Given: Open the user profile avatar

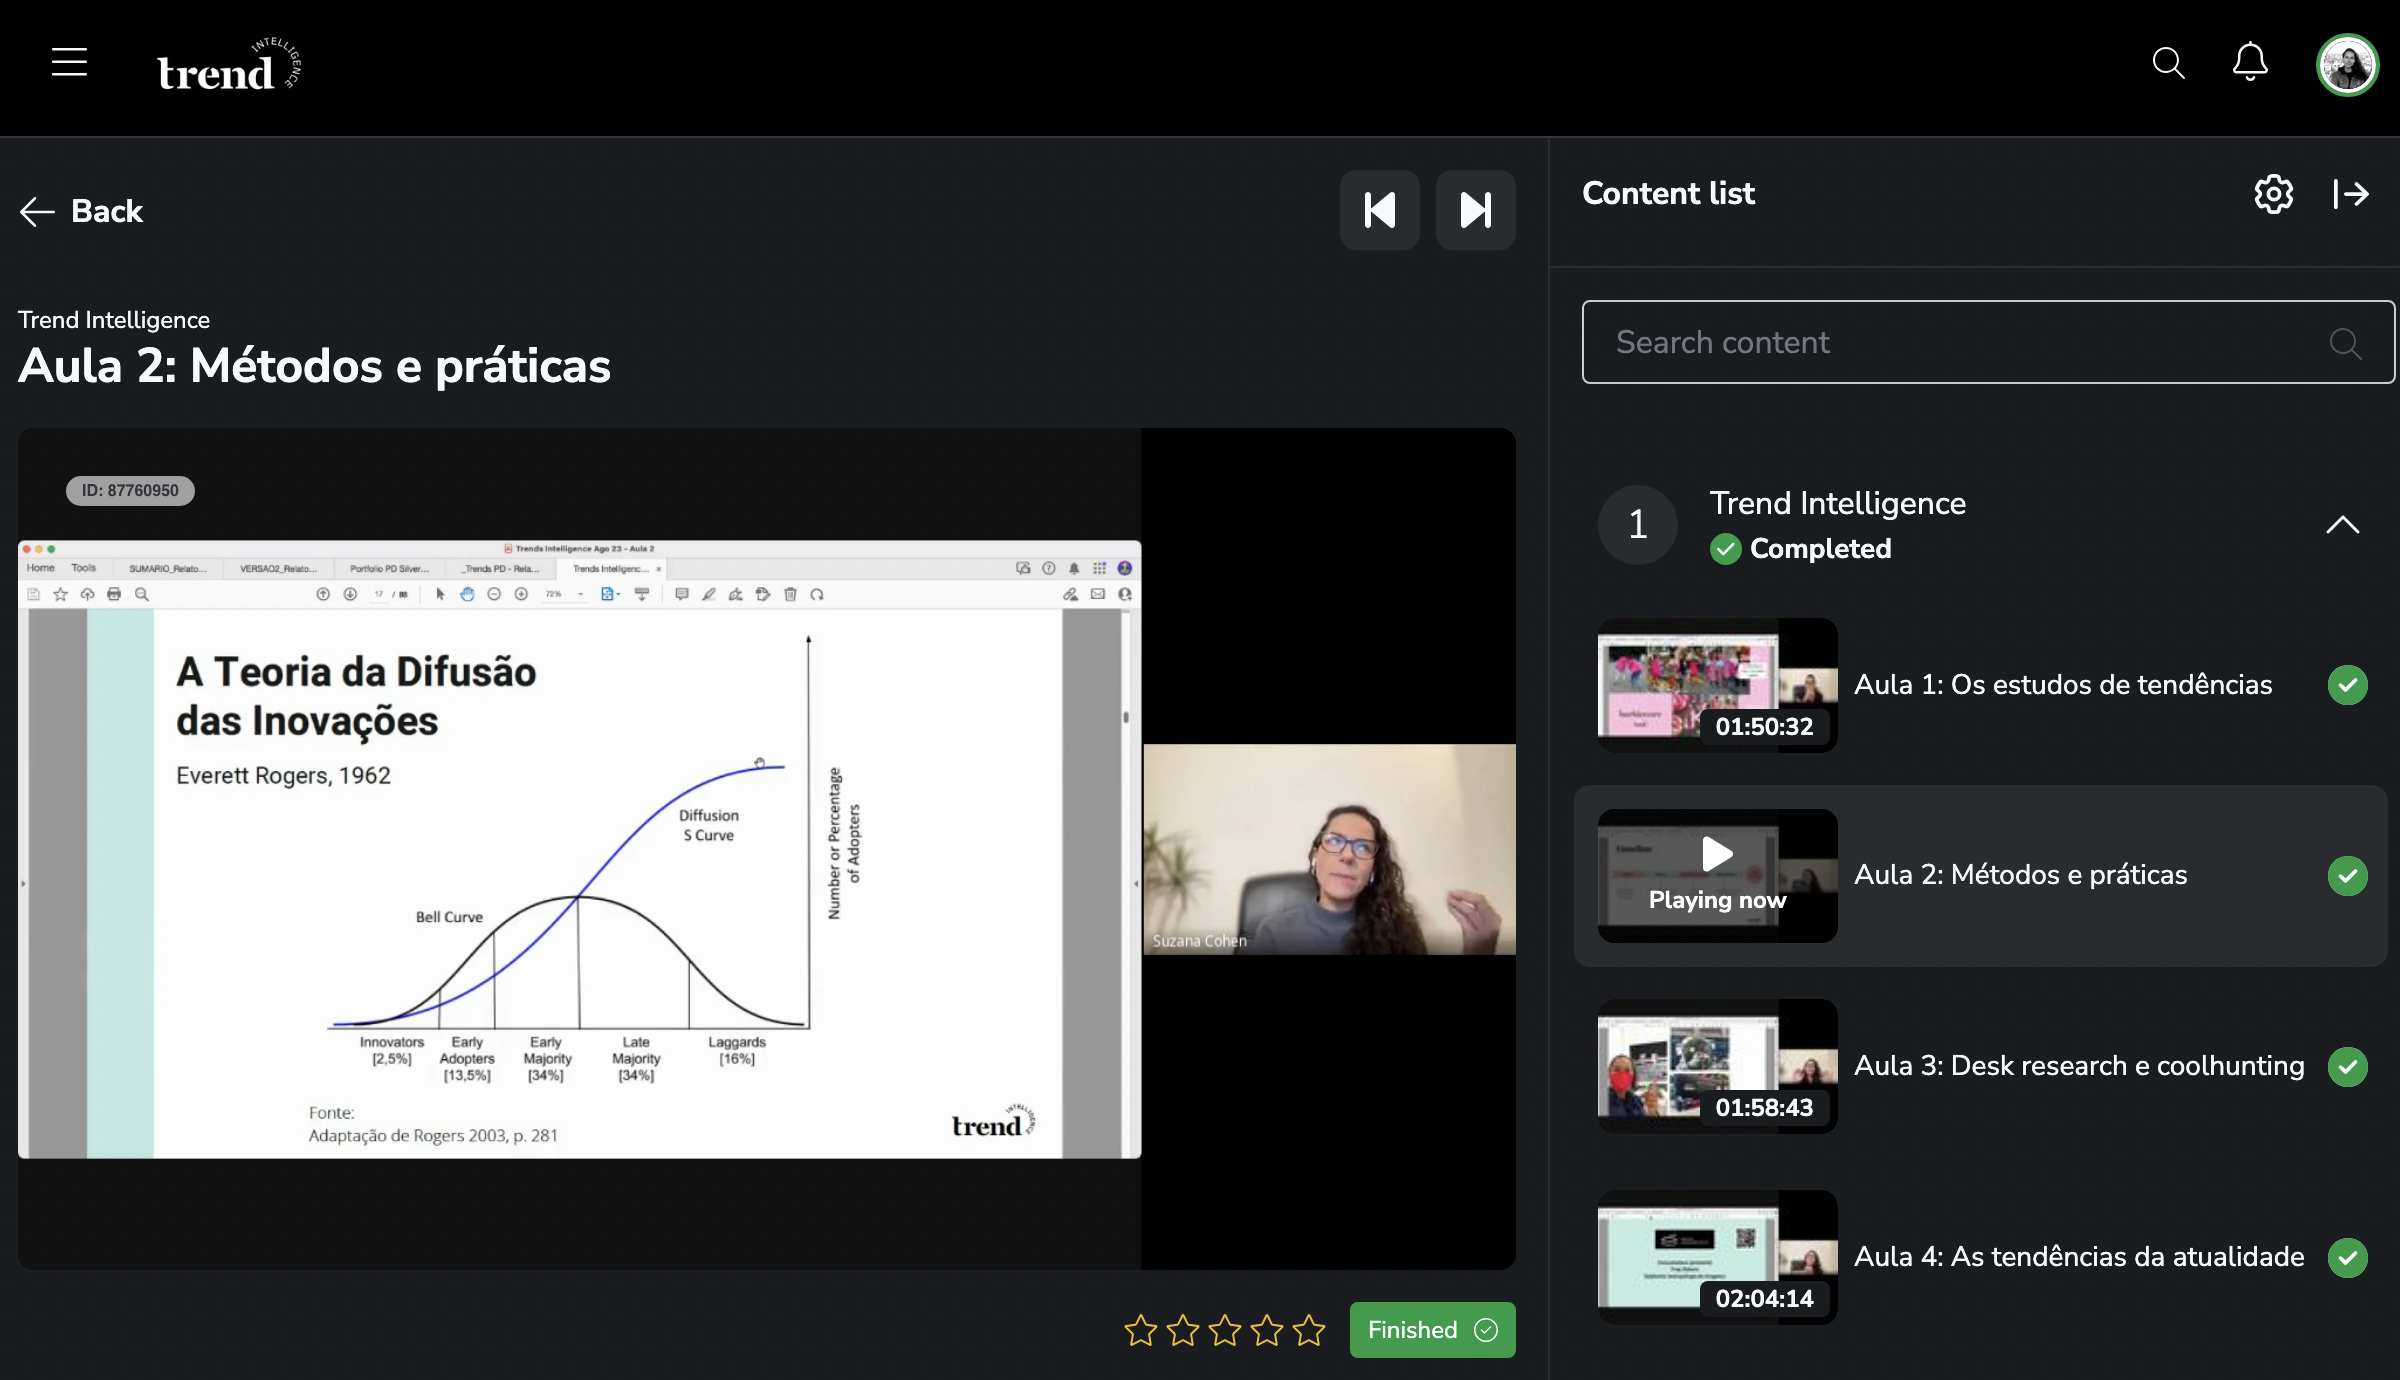Looking at the screenshot, I should point(2347,65).
